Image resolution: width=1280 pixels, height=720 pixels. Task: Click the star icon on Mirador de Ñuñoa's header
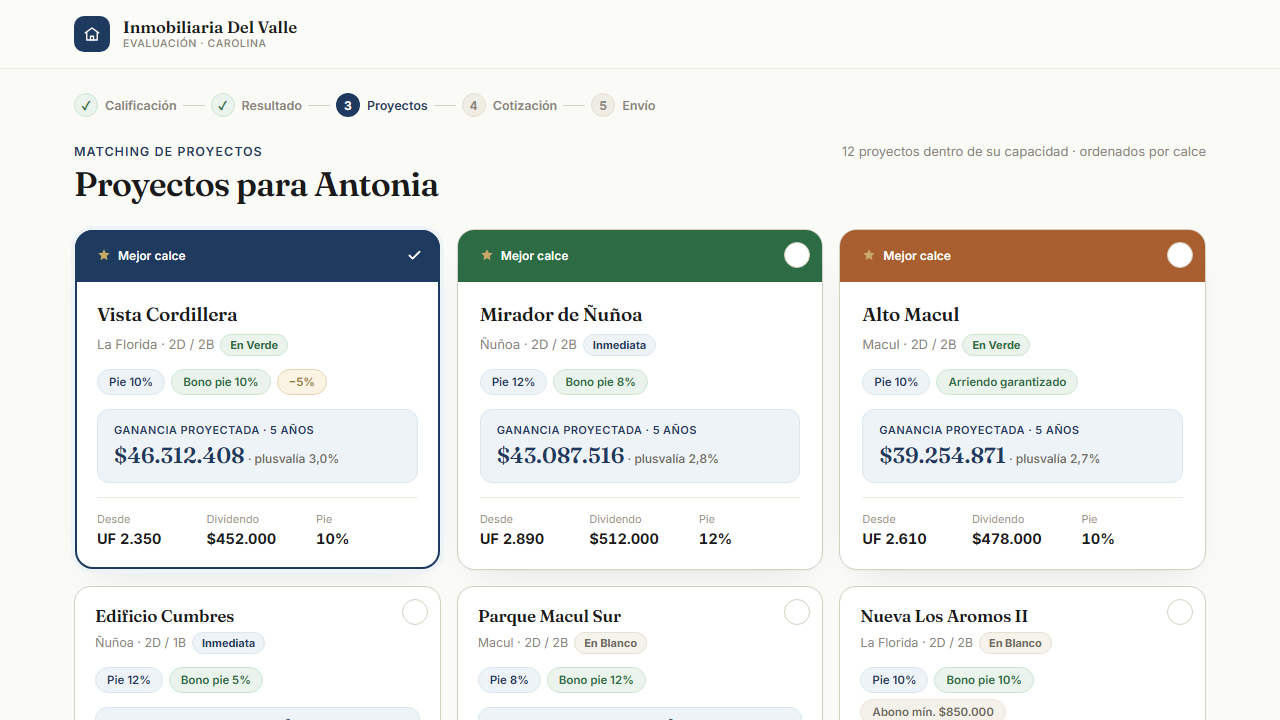pyautogui.click(x=487, y=255)
